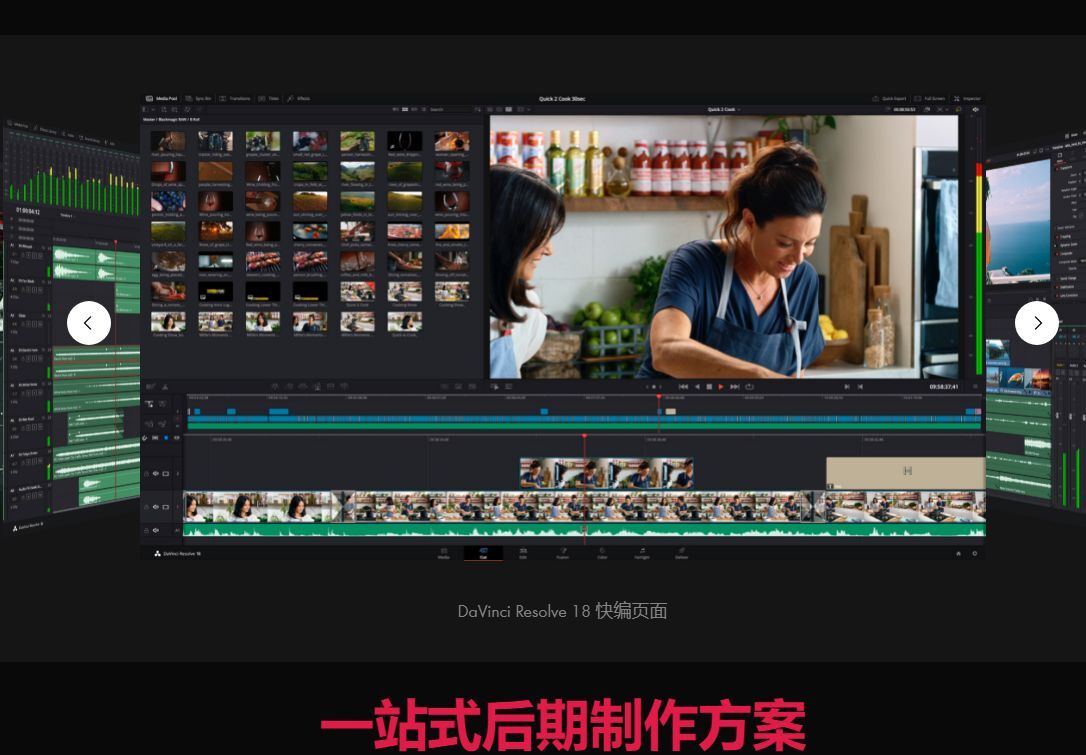Disable video on the upper video track
The width and height of the screenshot is (1086, 755).
(166, 474)
